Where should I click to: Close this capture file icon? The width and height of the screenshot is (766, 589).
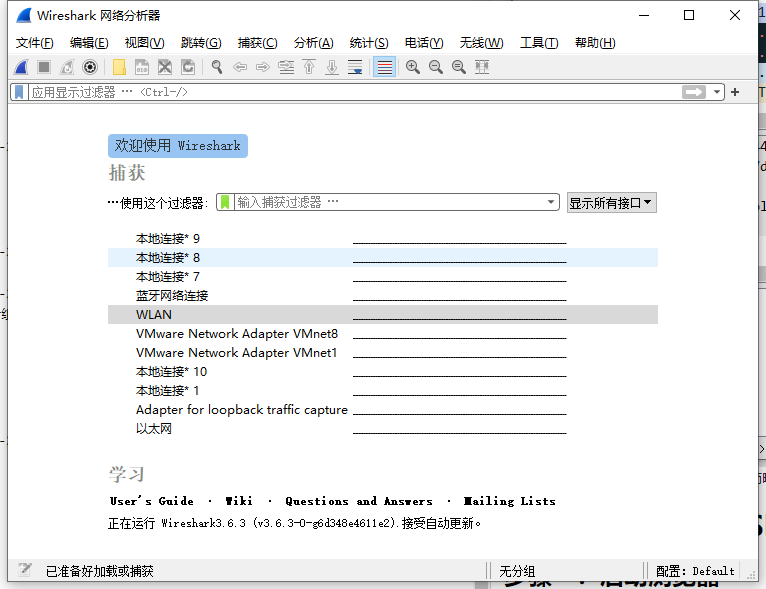(x=165, y=67)
